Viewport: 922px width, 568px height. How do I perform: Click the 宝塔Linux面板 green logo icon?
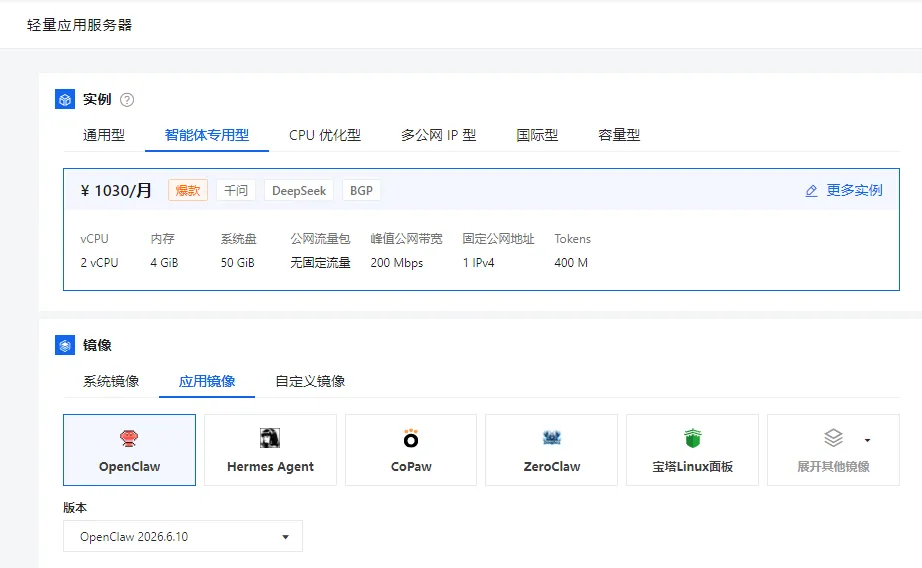point(693,438)
